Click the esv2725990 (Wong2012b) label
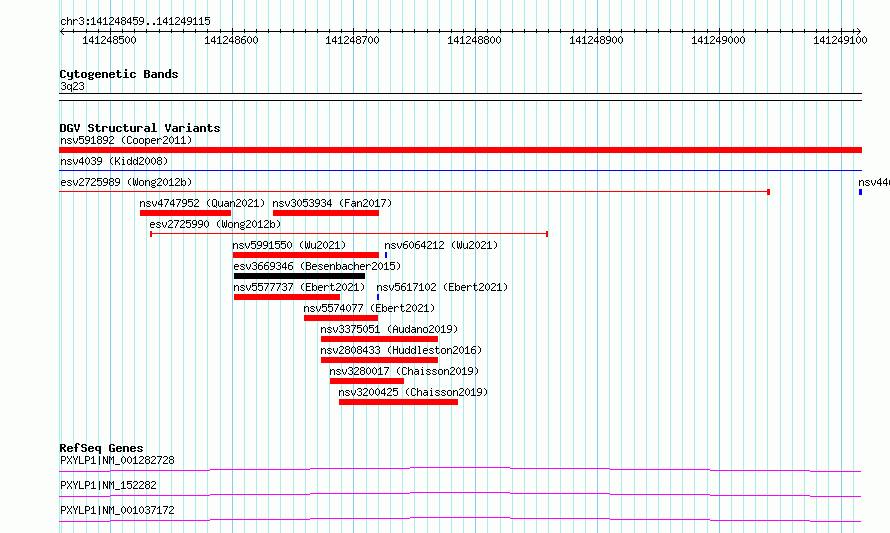 click(215, 224)
